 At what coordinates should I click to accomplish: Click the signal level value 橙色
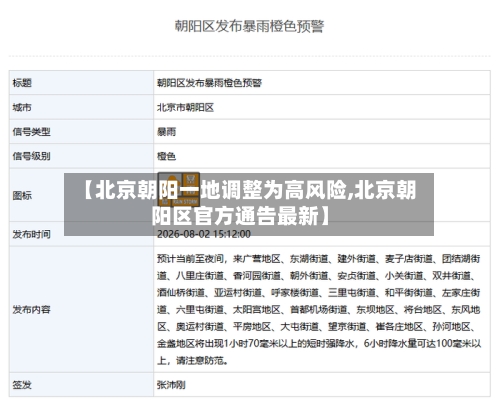pos(166,156)
